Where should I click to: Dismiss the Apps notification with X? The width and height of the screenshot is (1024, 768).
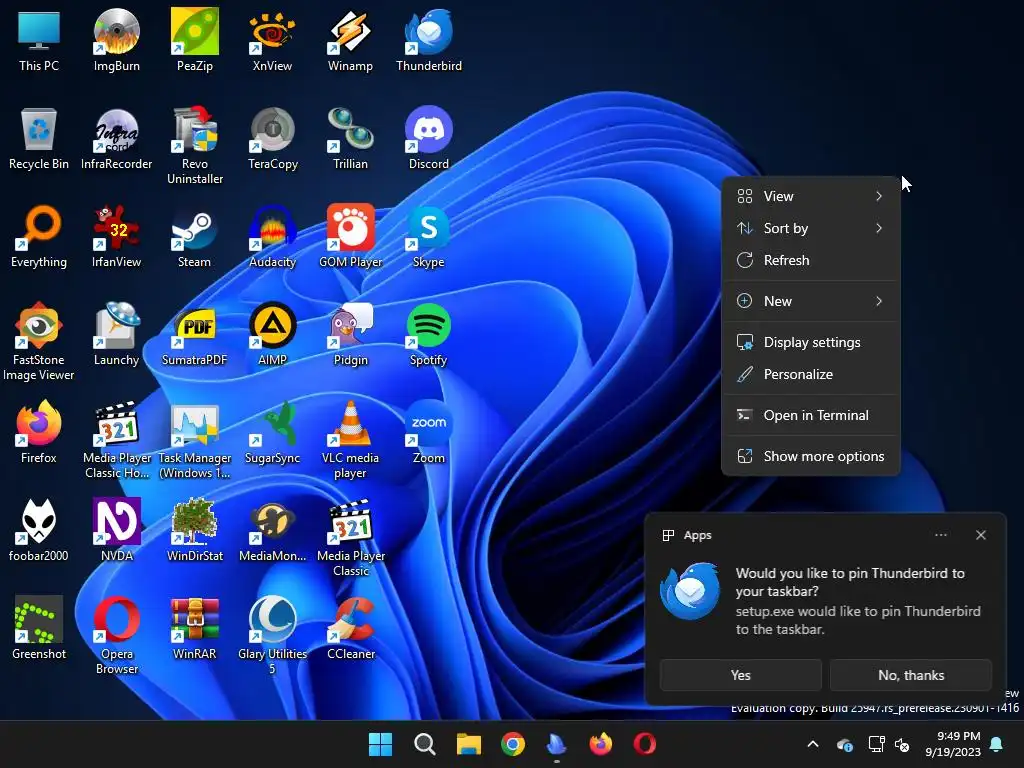click(981, 535)
